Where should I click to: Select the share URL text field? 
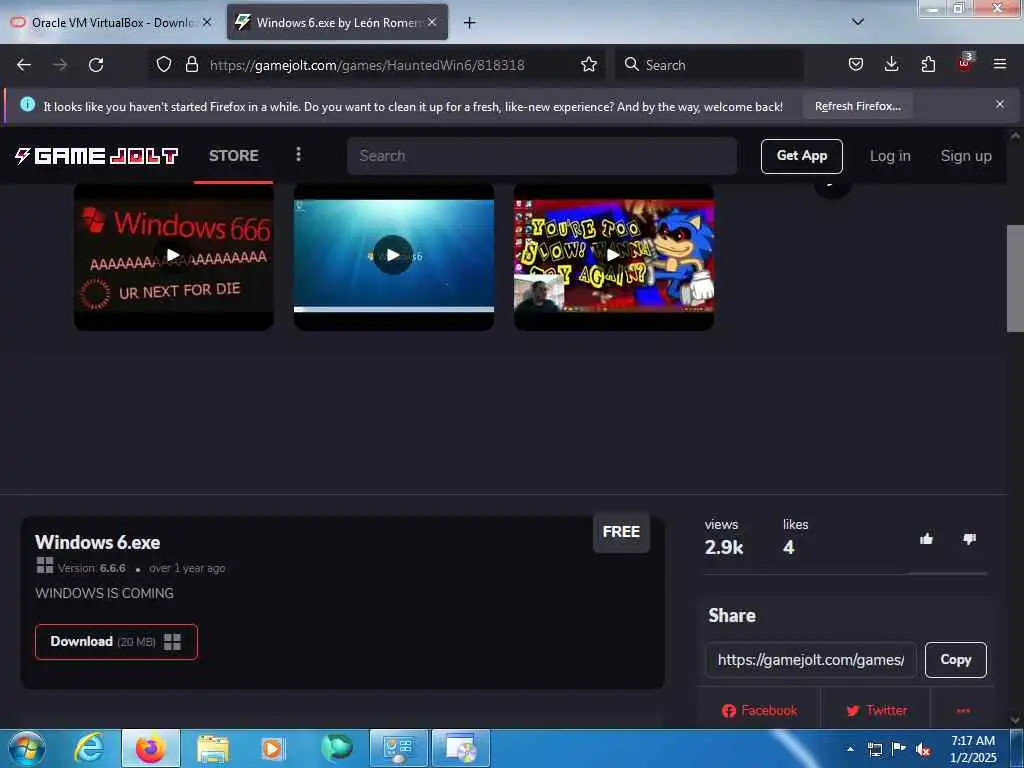click(x=811, y=660)
